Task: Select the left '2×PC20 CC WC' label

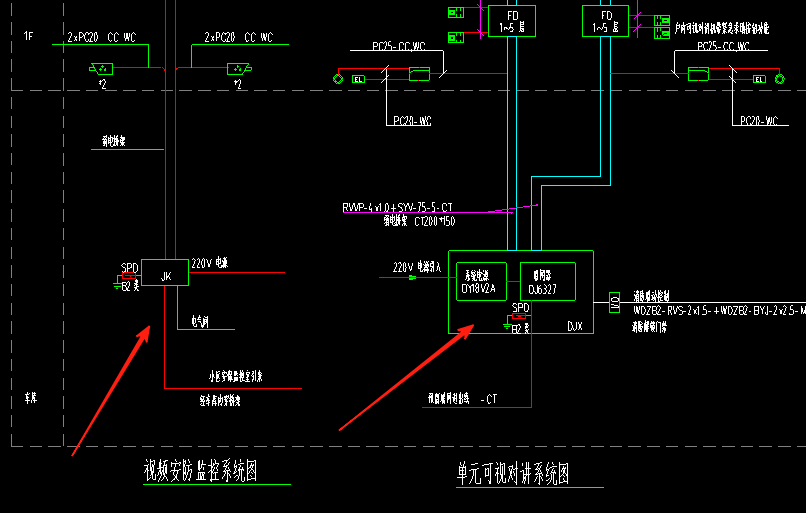Action: [x=102, y=38]
